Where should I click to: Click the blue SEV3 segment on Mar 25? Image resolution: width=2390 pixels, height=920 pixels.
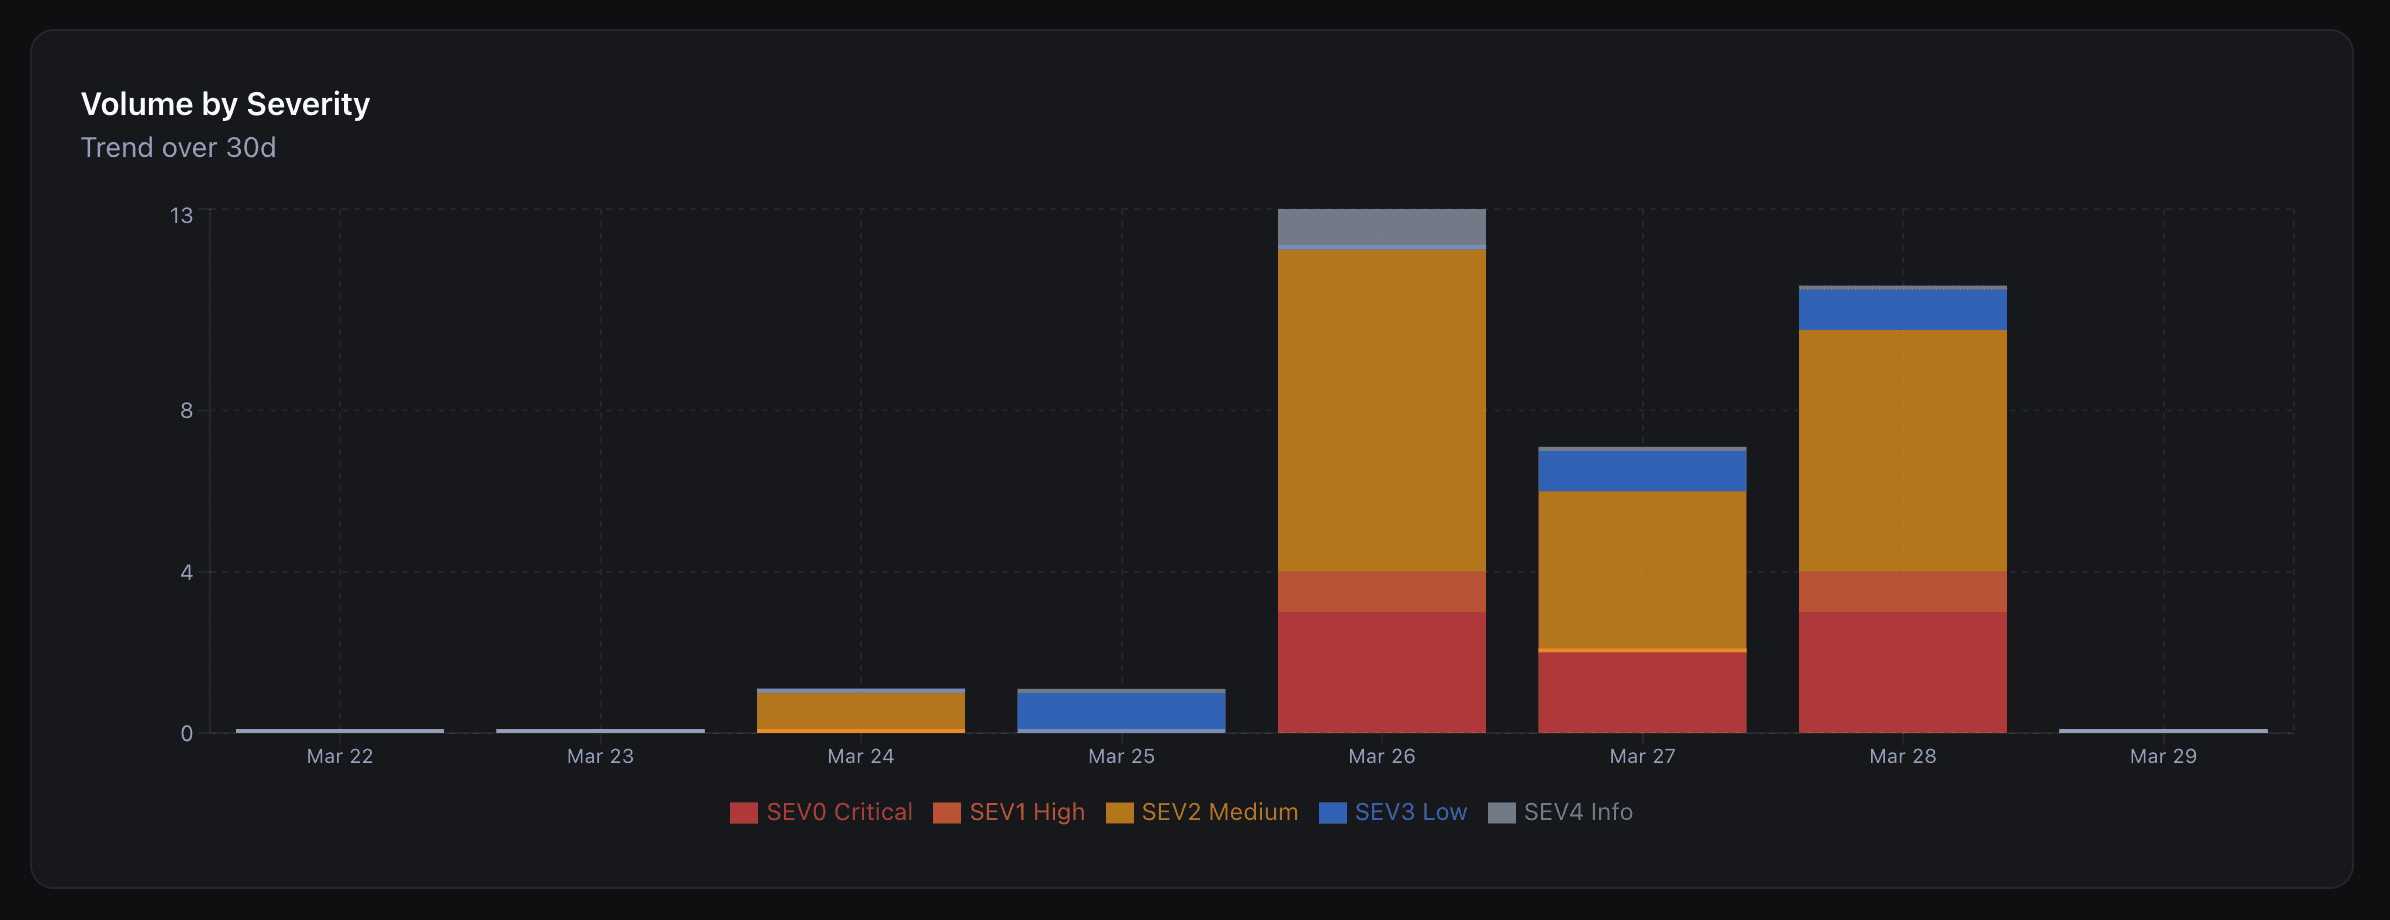[x=1121, y=710]
